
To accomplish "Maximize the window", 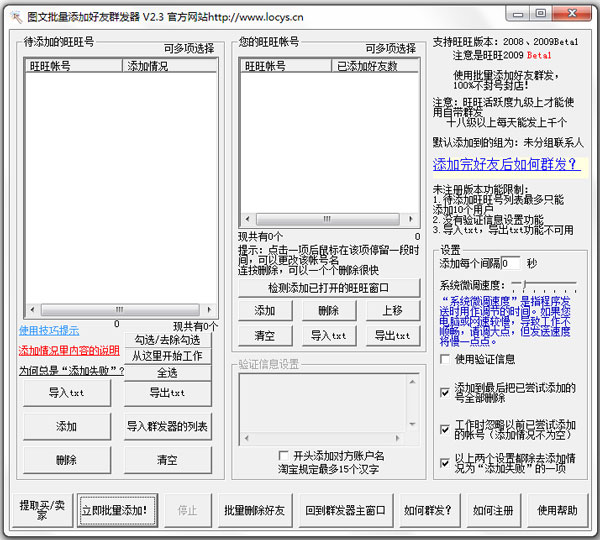I will (540, 14).
